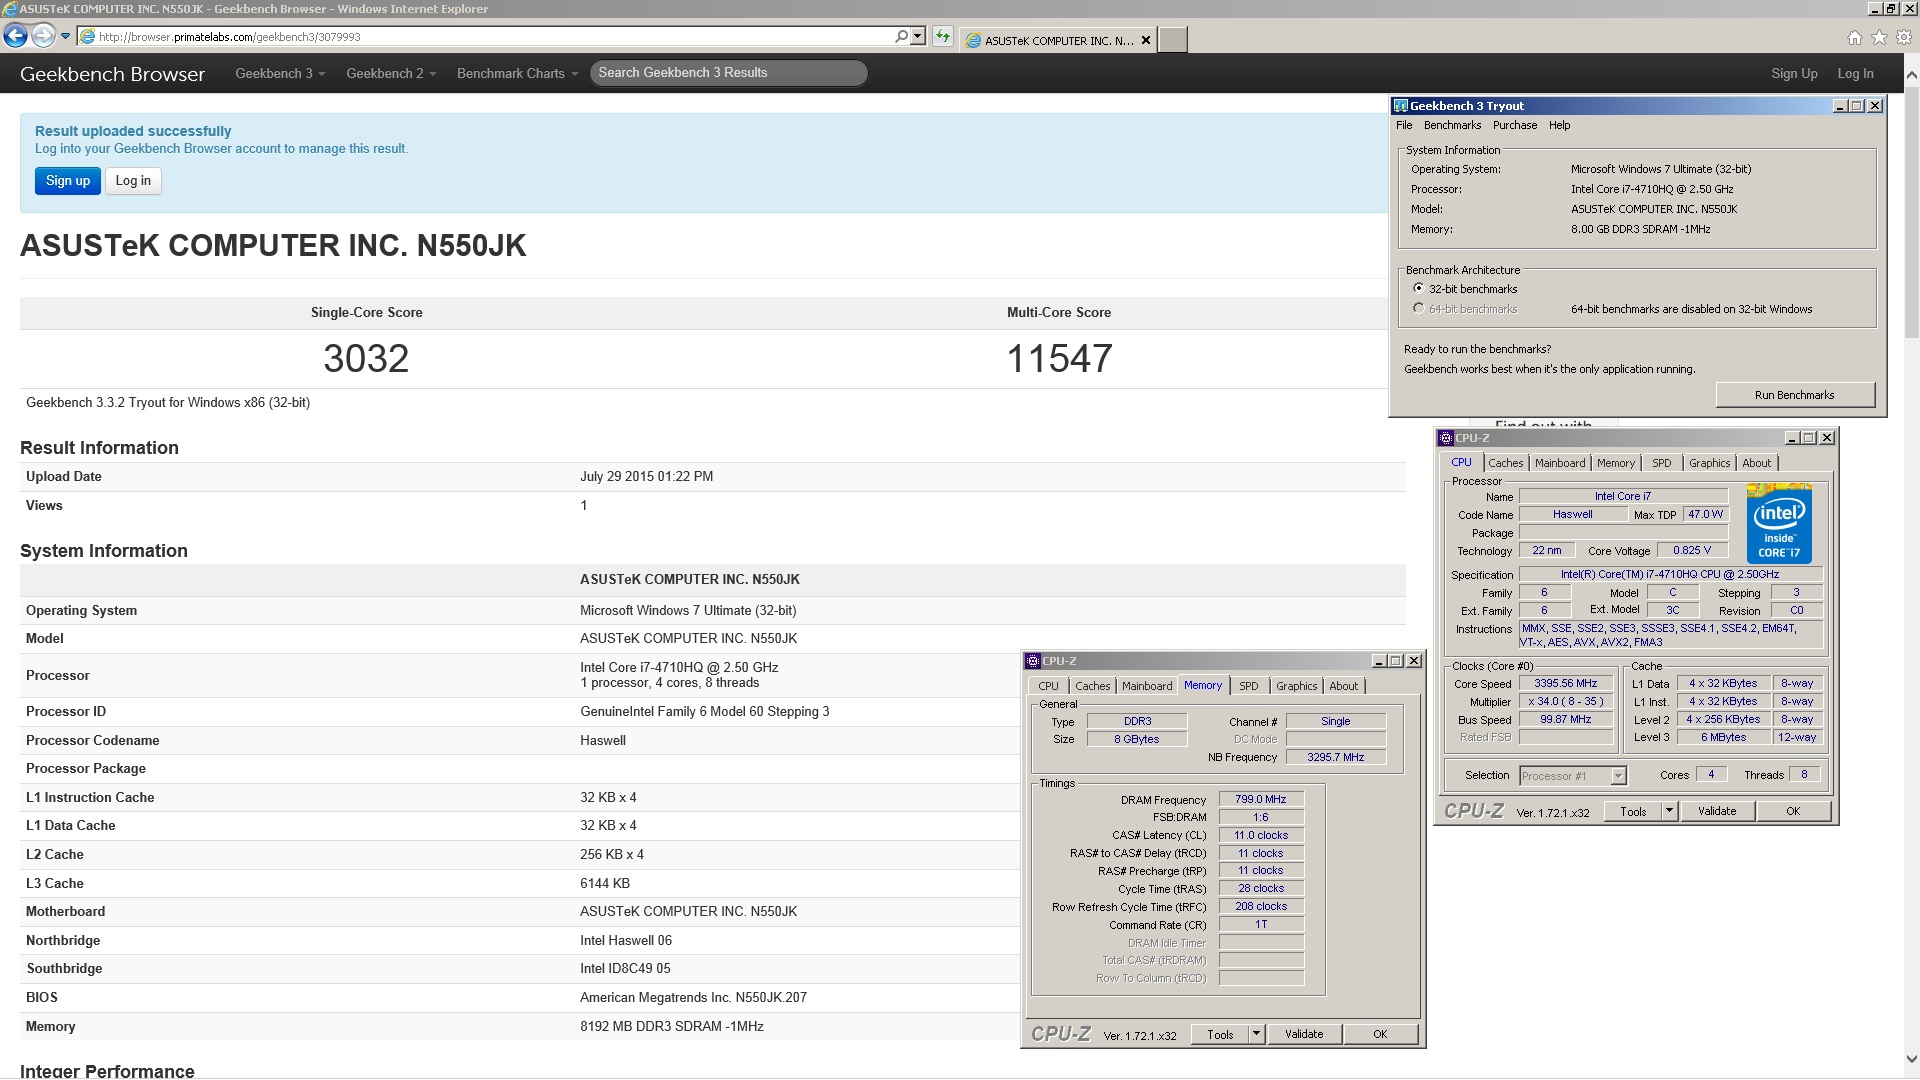Minimize the right CPU-Z CPU window
Image resolution: width=1920 pixels, height=1080 pixels.
[1791, 438]
